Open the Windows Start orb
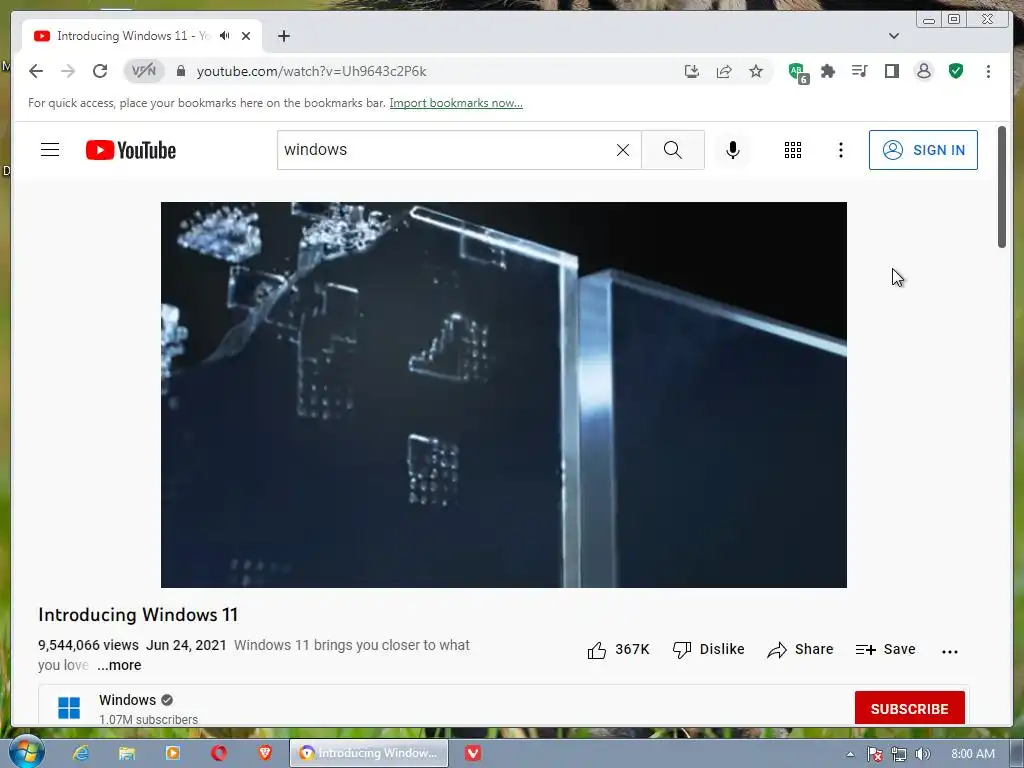 (x=26, y=752)
